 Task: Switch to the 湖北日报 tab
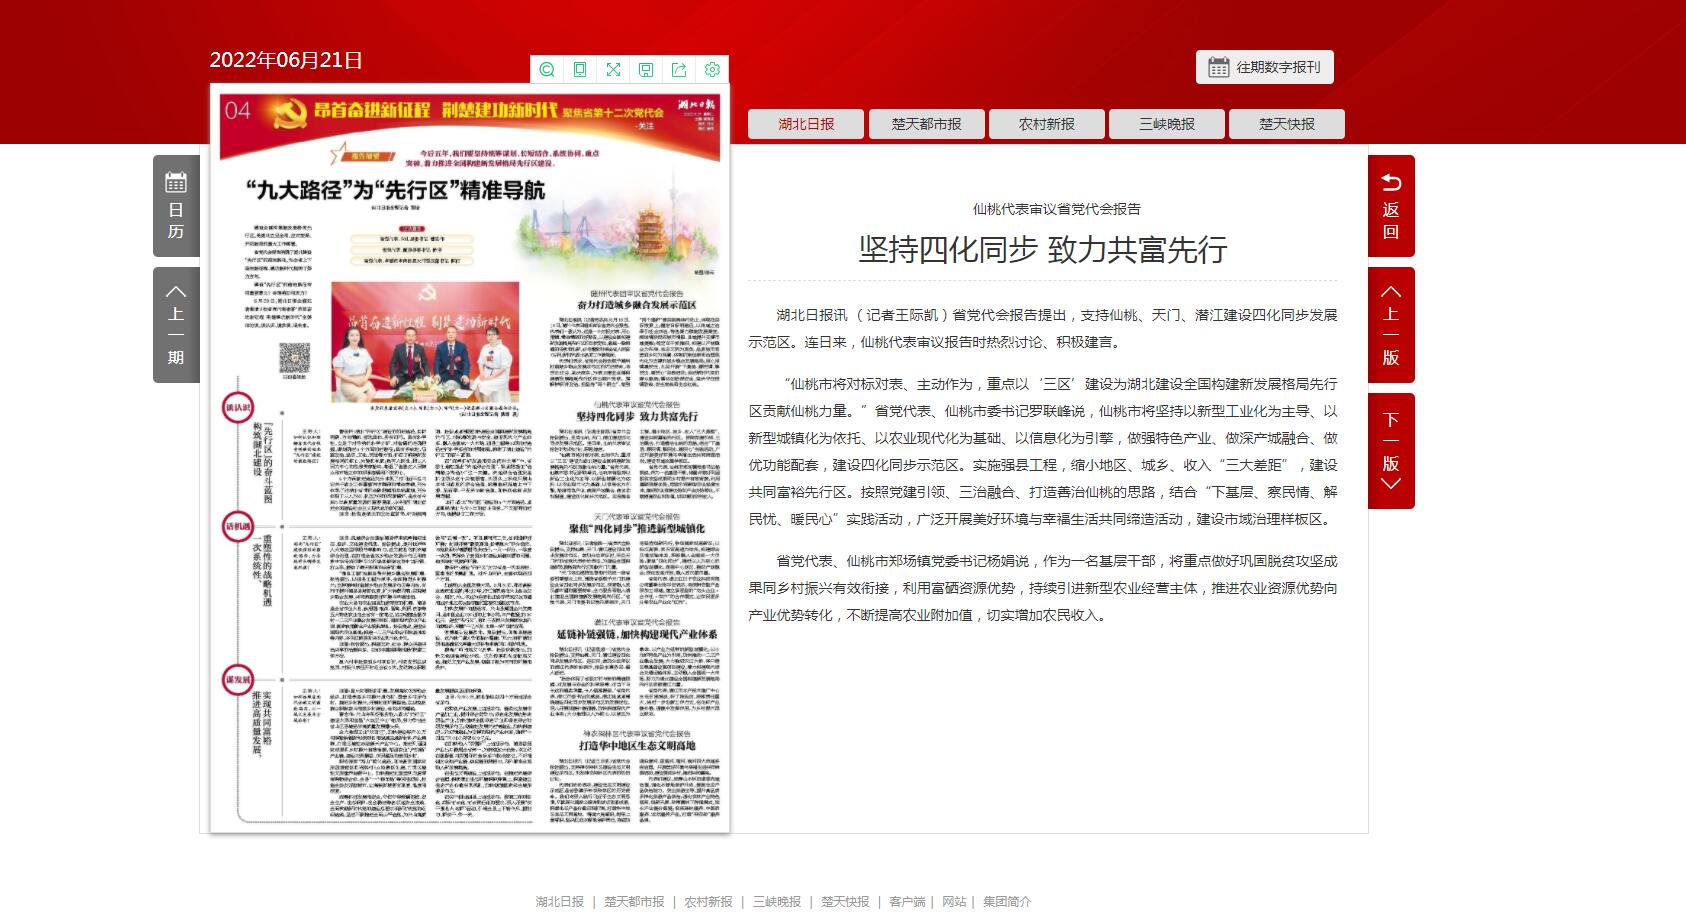tap(806, 124)
